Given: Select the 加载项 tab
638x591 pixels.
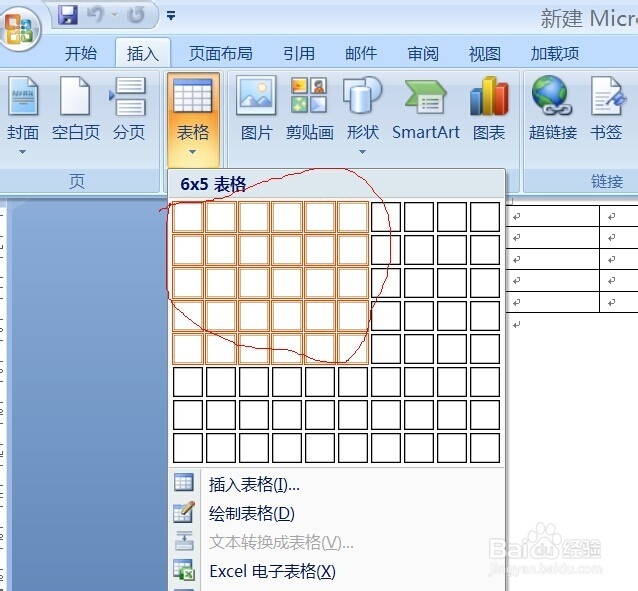Looking at the screenshot, I should [x=555, y=53].
